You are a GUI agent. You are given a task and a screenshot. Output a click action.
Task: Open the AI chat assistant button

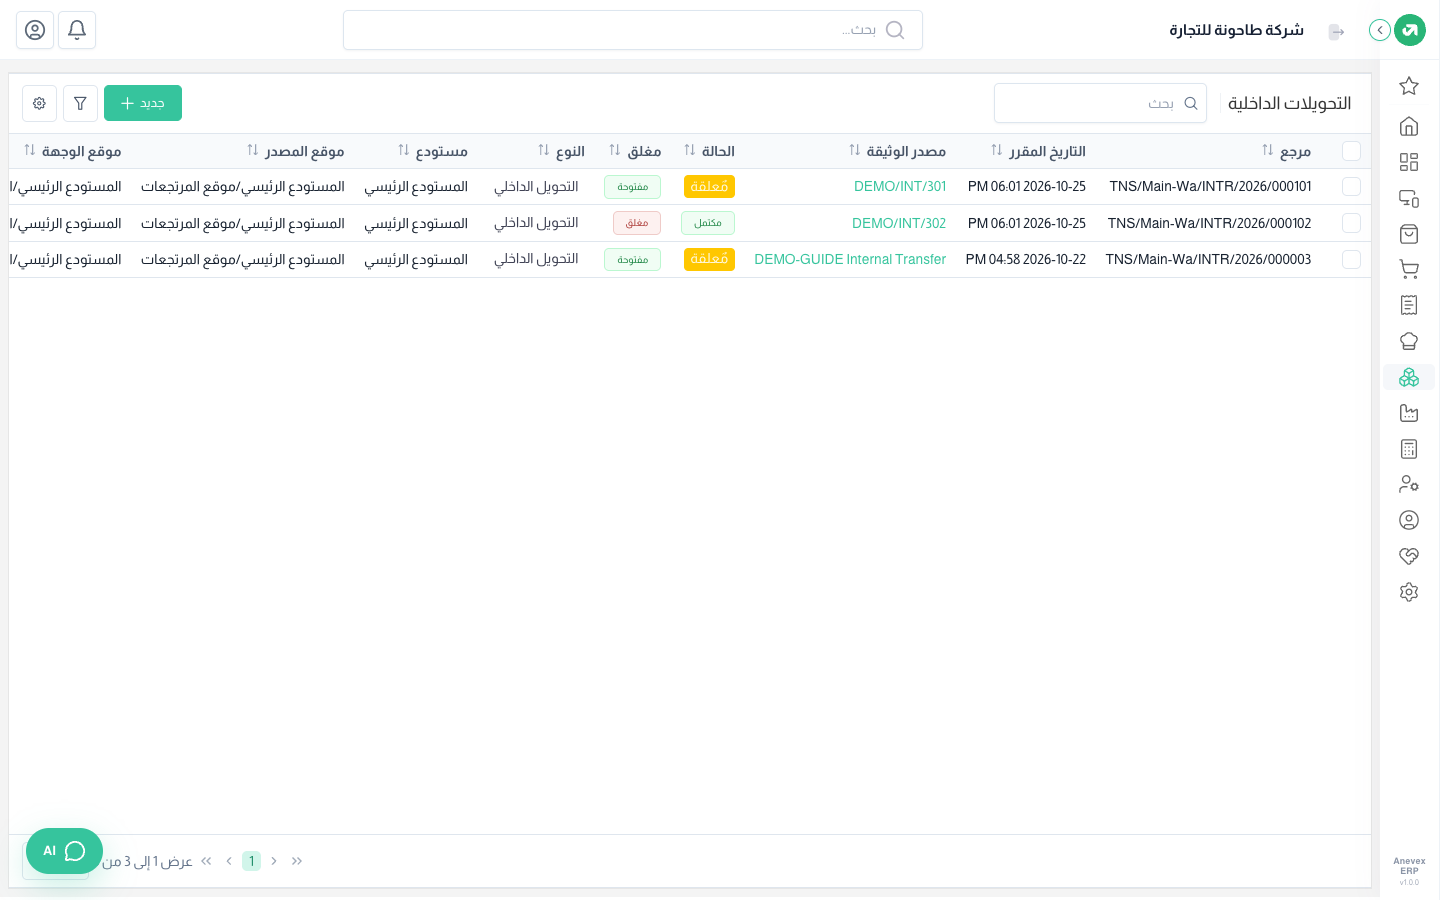(x=64, y=851)
